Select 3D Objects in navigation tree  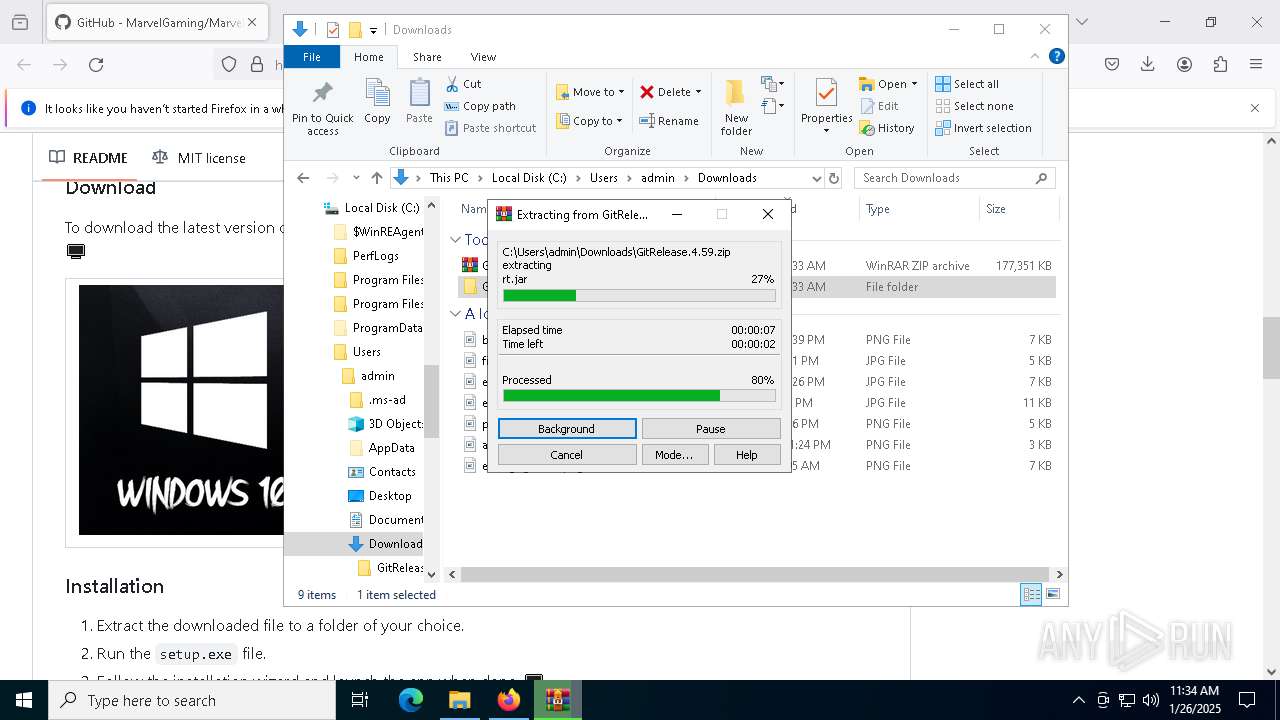click(386, 424)
